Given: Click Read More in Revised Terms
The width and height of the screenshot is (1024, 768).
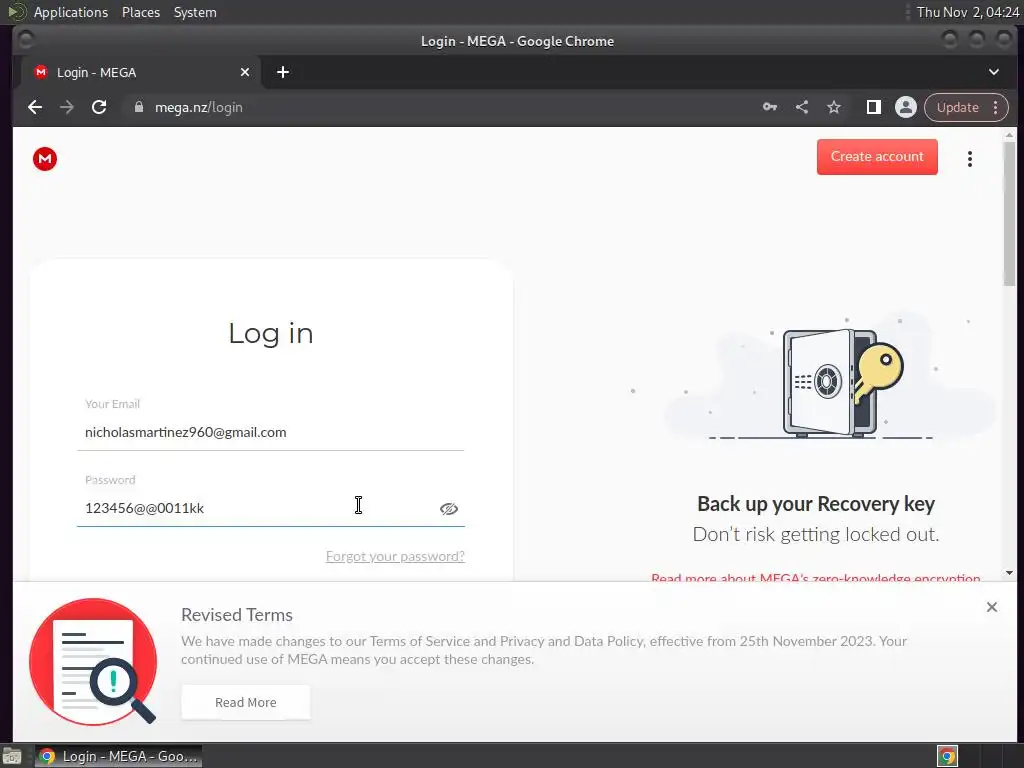Looking at the screenshot, I should point(246,703).
